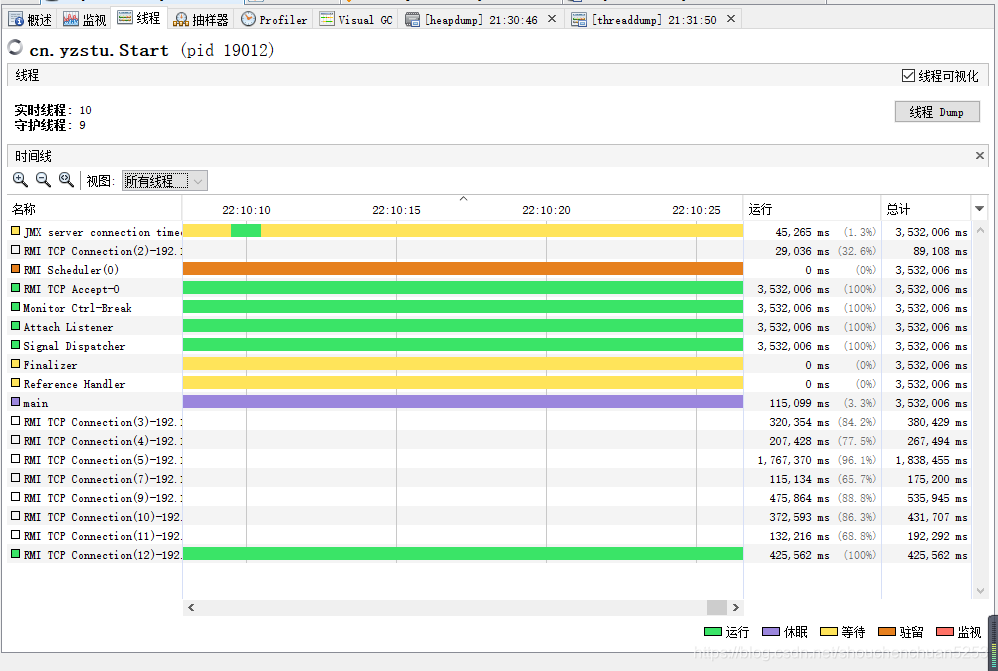Click the 线程 Dump button
Viewport: 998px width, 671px height.
[x=937, y=112]
